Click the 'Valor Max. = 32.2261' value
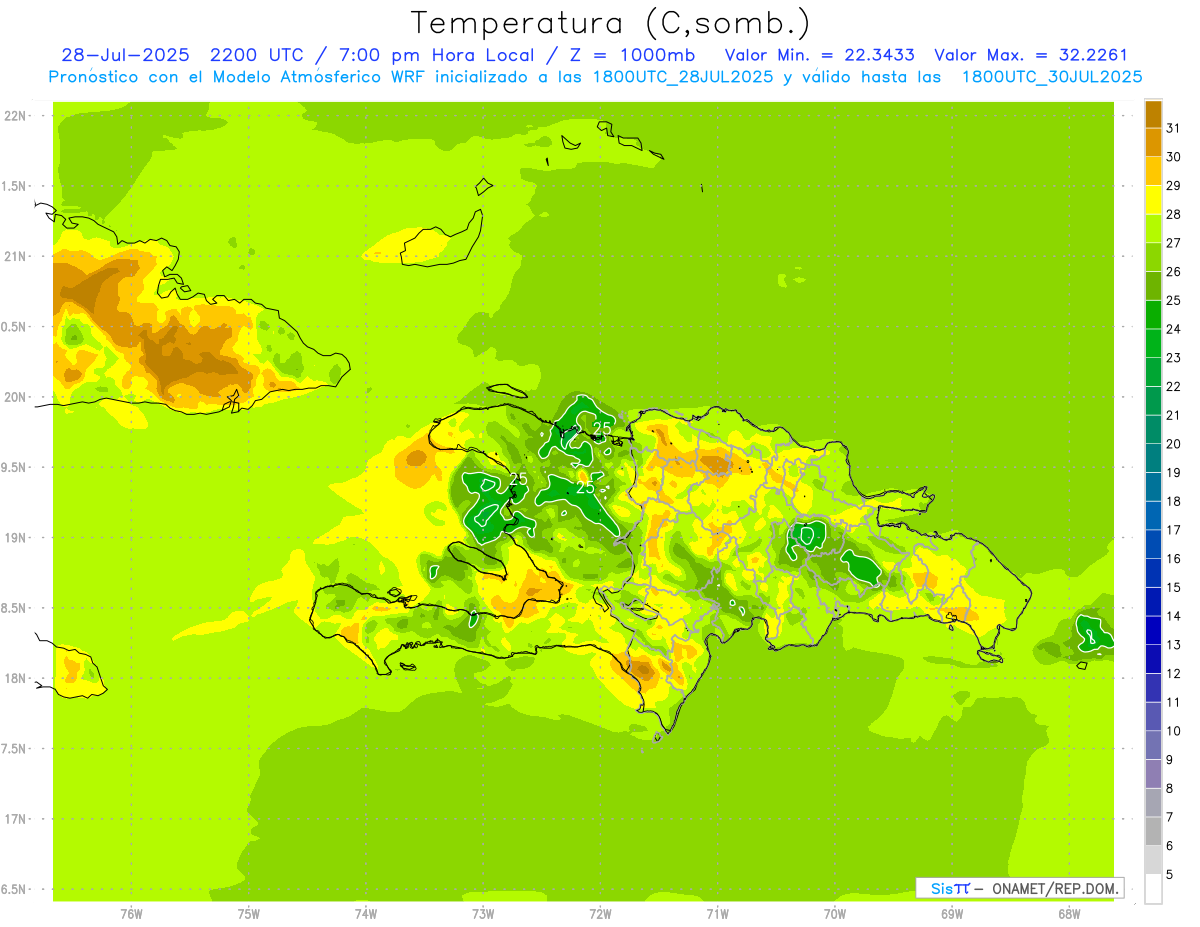The image size is (1200, 927). pos(1031,55)
